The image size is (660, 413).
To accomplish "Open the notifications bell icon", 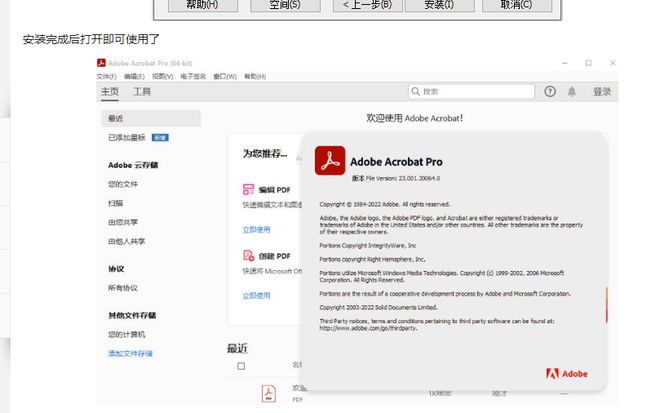I will (x=572, y=91).
